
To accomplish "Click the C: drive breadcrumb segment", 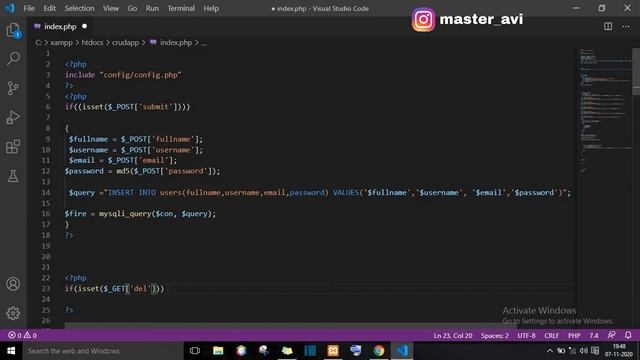I will pos(38,42).
